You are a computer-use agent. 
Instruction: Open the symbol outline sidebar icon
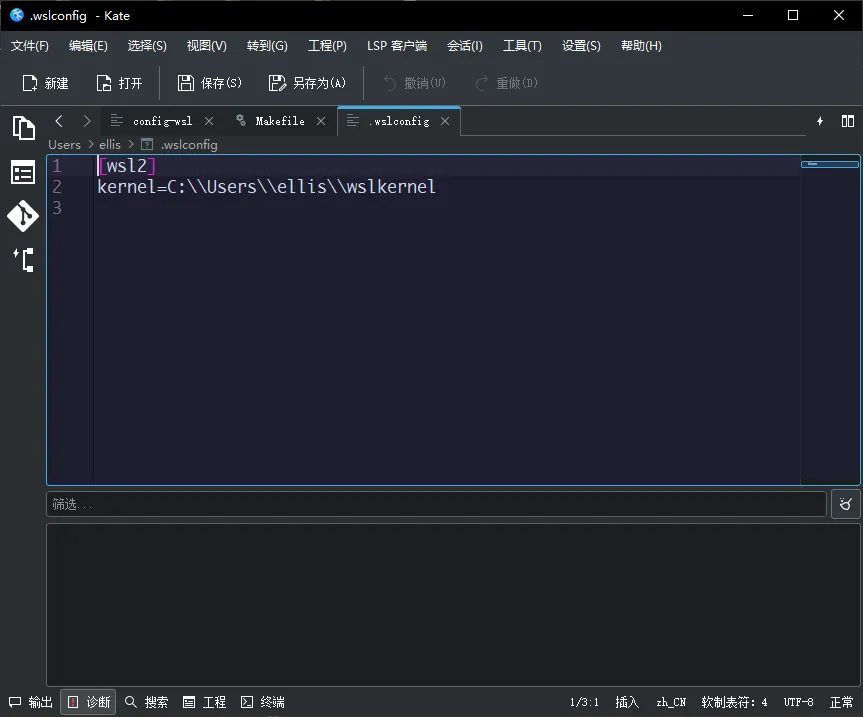coord(23,260)
